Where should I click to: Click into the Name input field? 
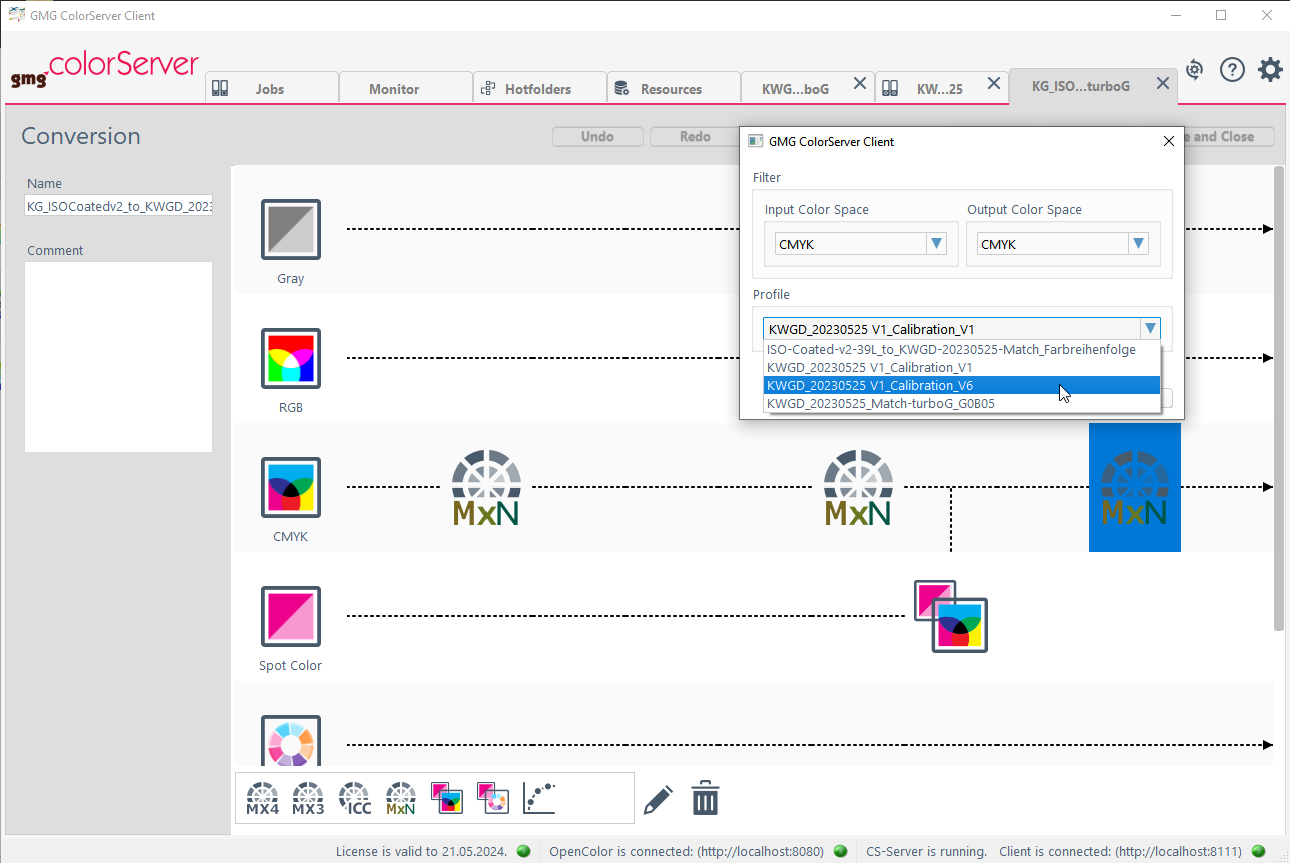pos(119,206)
